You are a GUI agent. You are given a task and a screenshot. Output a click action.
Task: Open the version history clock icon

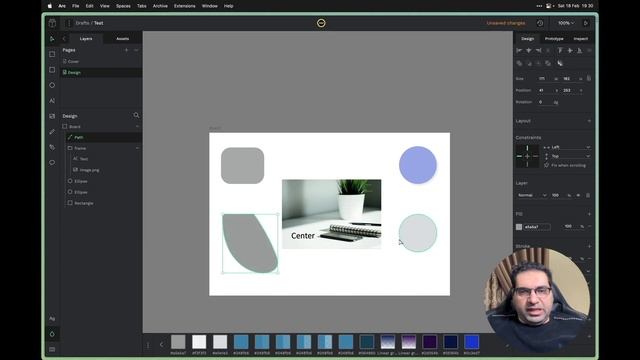click(x=540, y=23)
